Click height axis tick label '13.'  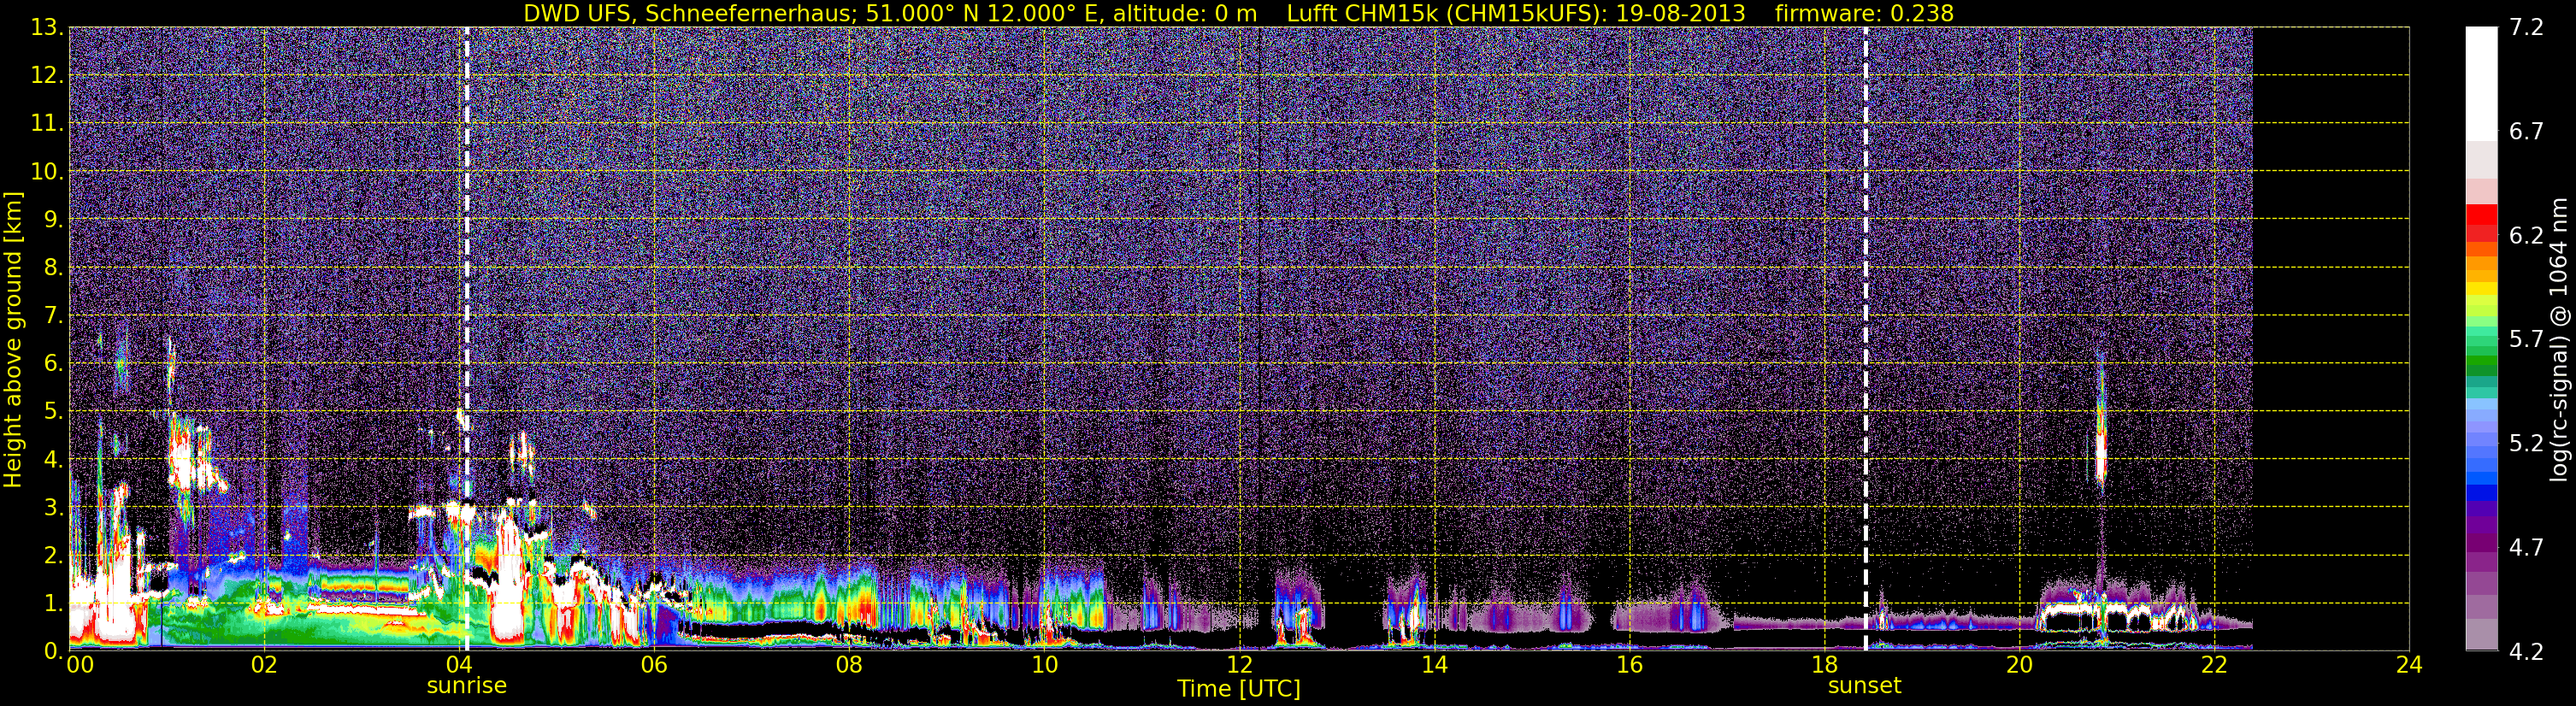click(47, 28)
